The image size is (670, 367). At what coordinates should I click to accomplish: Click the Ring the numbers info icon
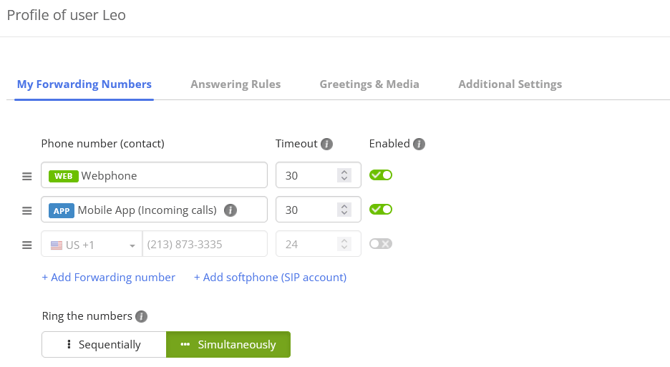141,317
